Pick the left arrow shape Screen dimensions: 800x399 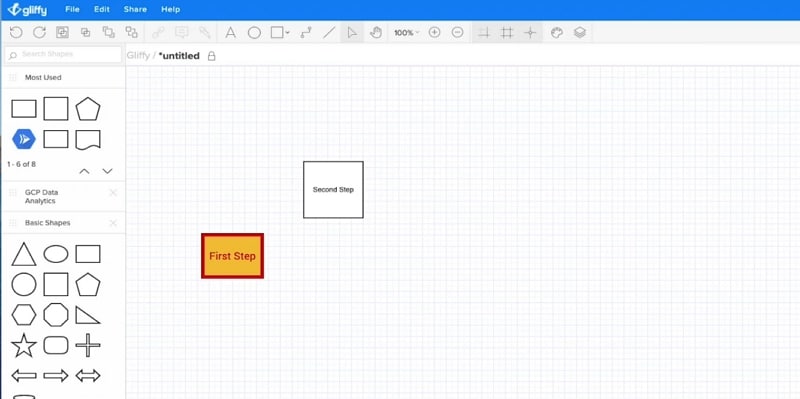click(x=24, y=376)
